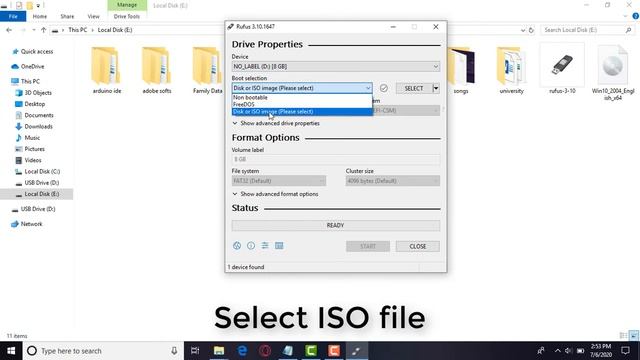Open Rufus settings sliders icon
The width and height of the screenshot is (640, 360).
pyautogui.click(x=265, y=246)
